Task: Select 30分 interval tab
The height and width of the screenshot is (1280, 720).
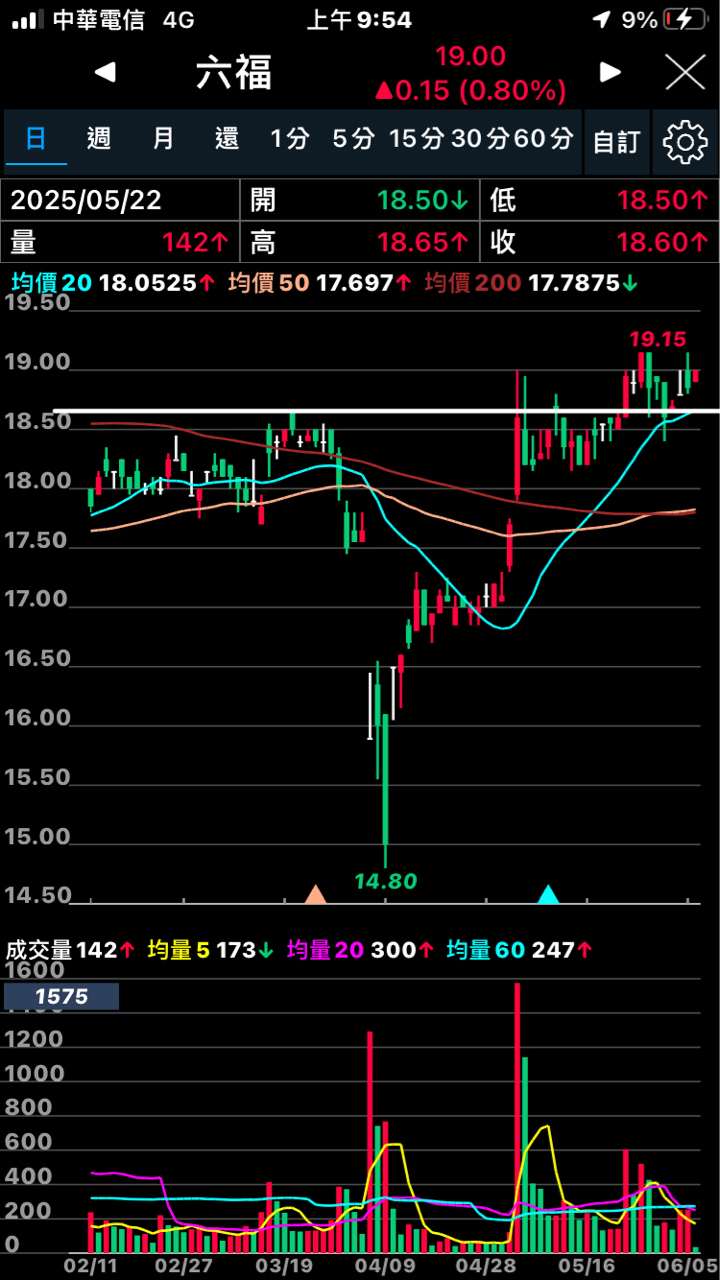Action: click(479, 139)
